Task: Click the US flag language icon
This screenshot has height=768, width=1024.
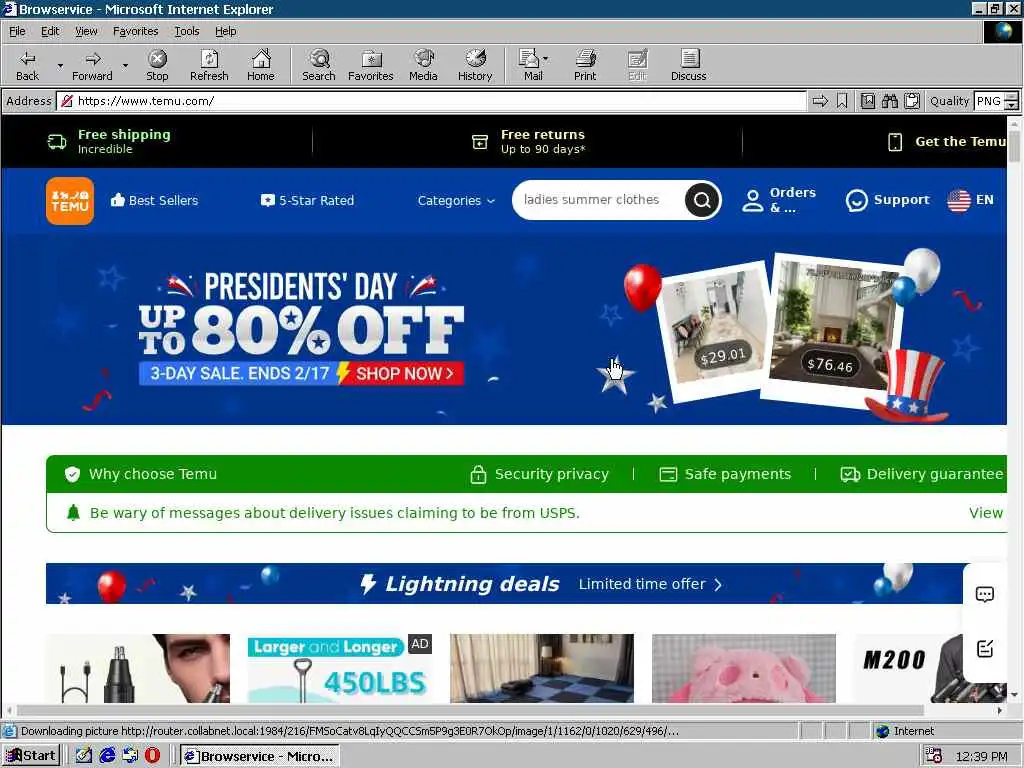Action: tap(959, 200)
